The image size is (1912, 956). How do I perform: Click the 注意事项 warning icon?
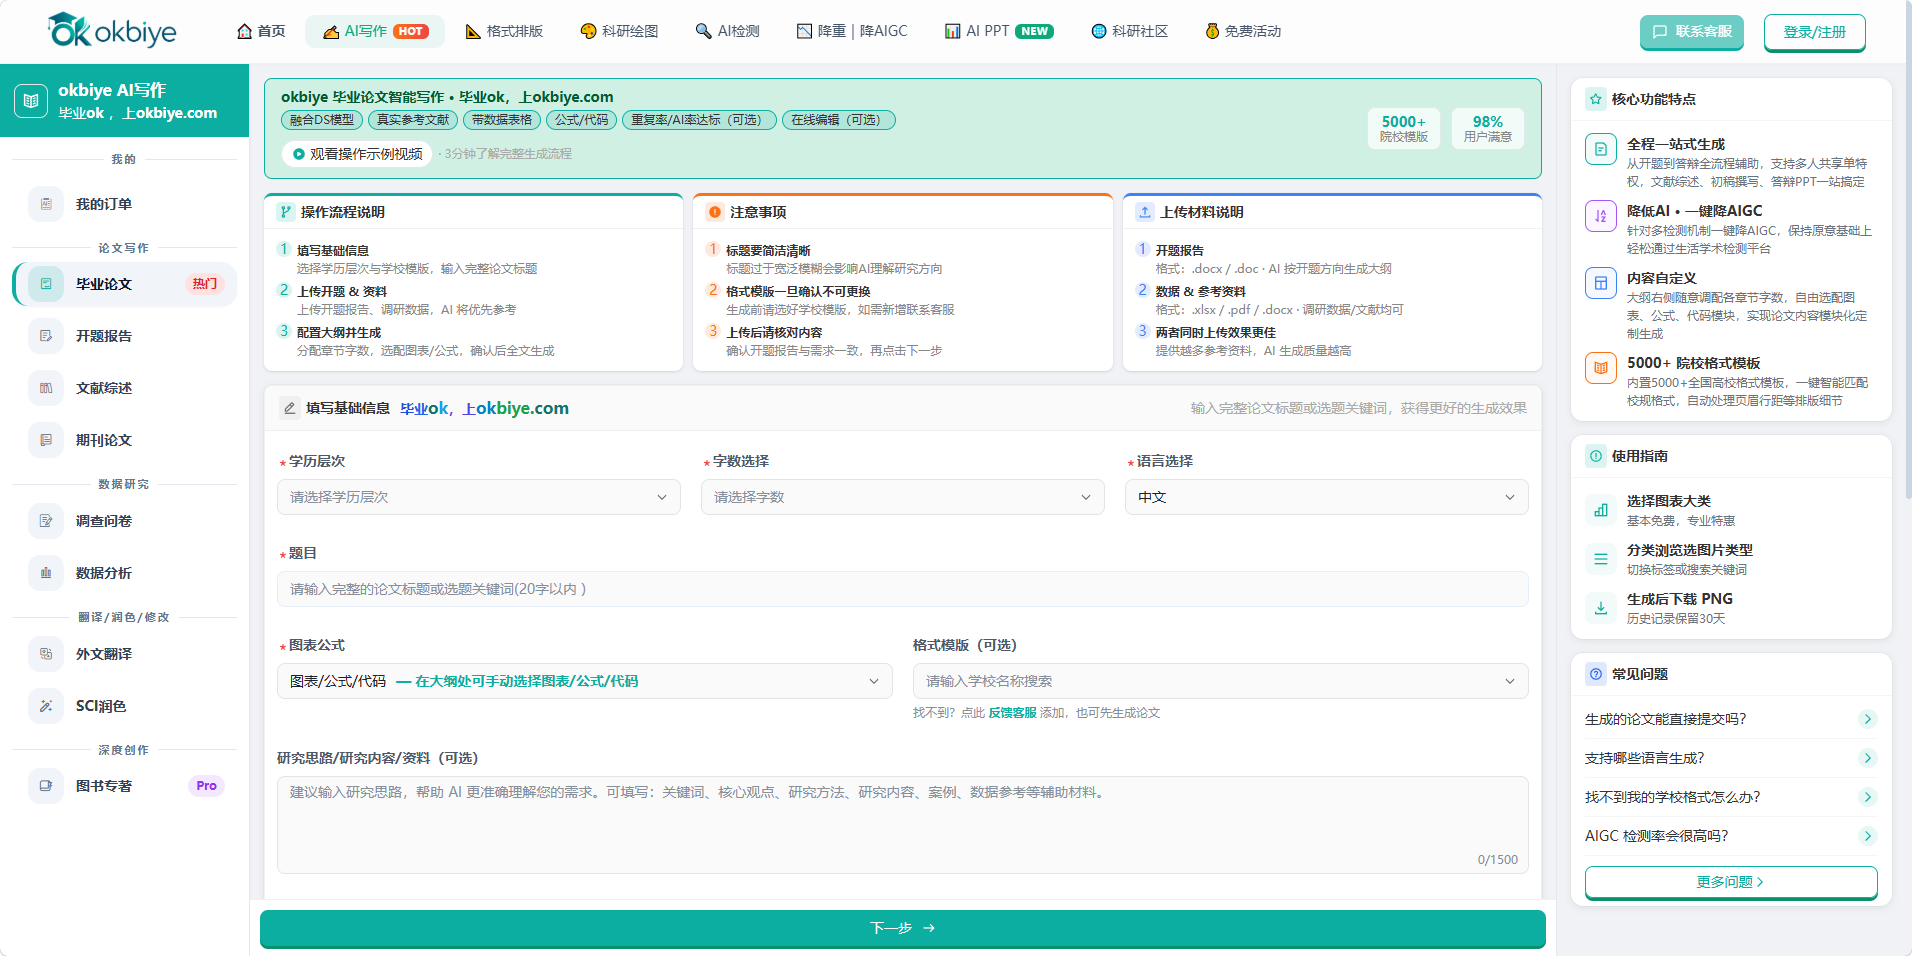coord(715,212)
